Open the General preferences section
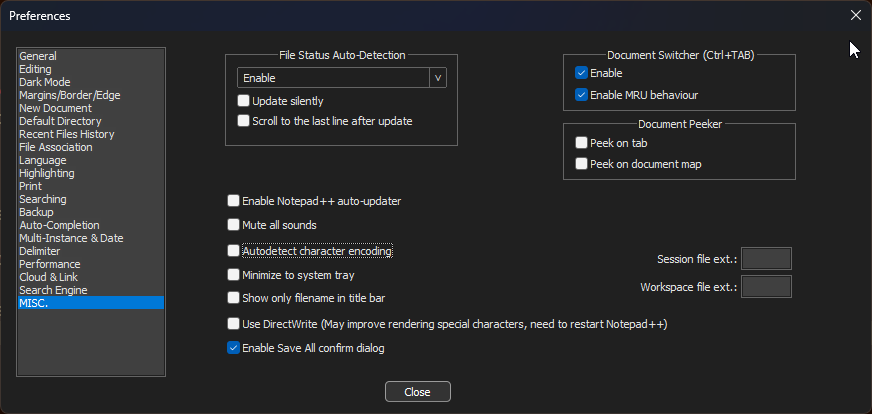 [x=91, y=56]
